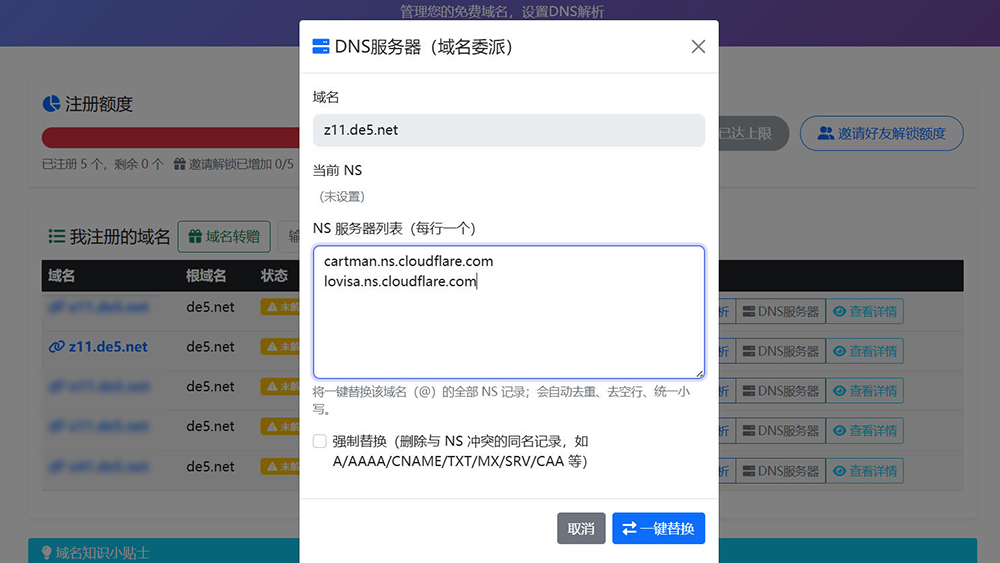1000x563 pixels.
Task: Open 查看详情 in the z11.de5.net row
Action: click(x=865, y=351)
